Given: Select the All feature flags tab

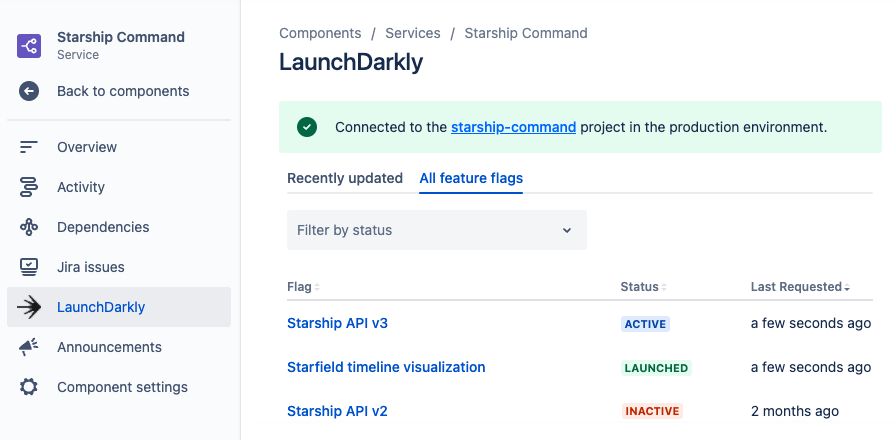Looking at the screenshot, I should click(471, 178).
